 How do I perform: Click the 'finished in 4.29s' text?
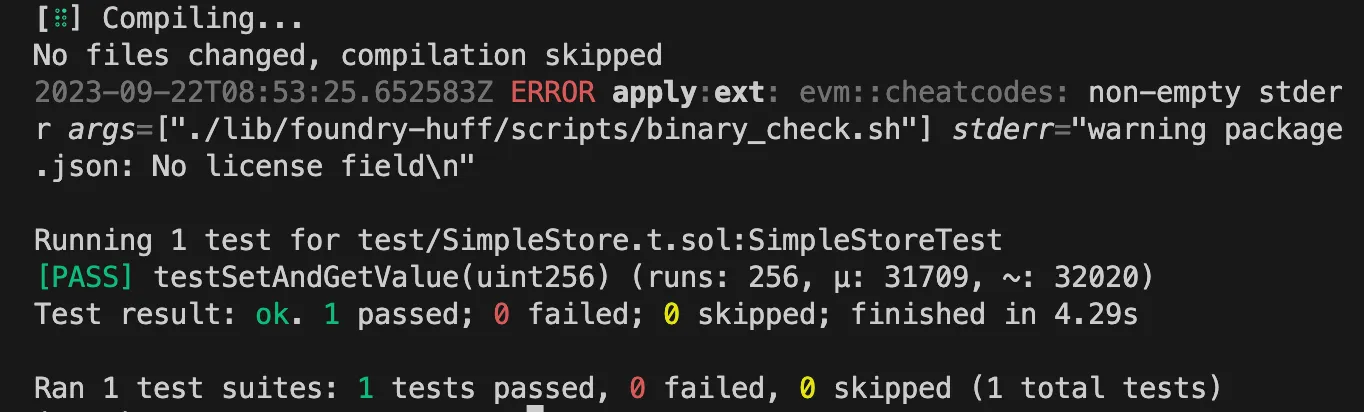pyautogui.click(x=994, y=314)
